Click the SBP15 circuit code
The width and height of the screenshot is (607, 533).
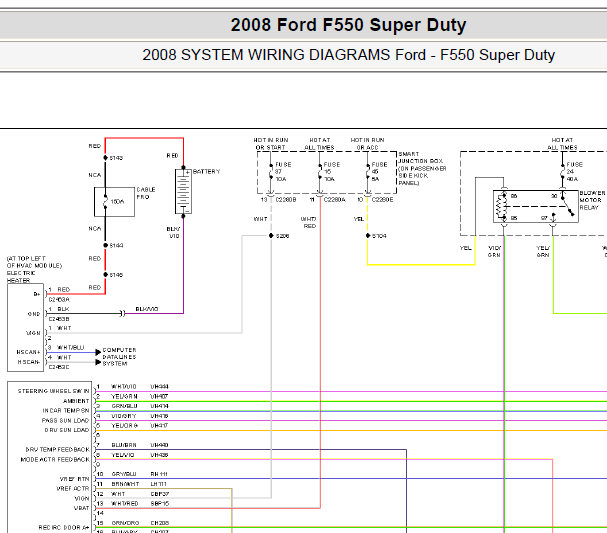(x=159, y=504)
